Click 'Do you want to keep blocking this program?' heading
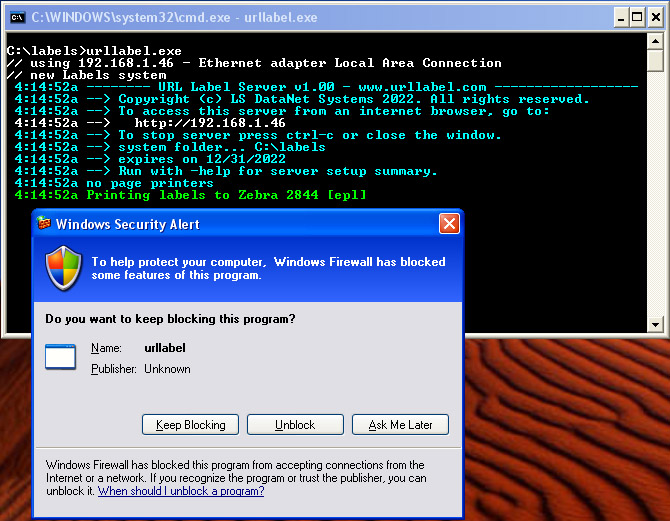Screen dimensions: 670x521 pos(170,319)
